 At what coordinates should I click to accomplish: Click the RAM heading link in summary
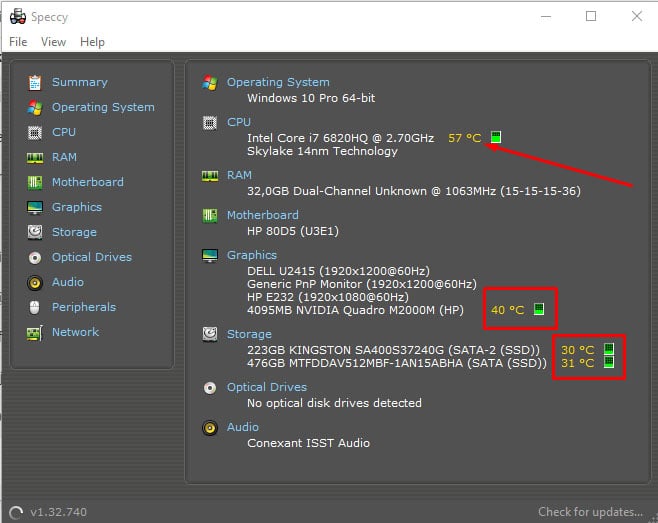(239, 175)
